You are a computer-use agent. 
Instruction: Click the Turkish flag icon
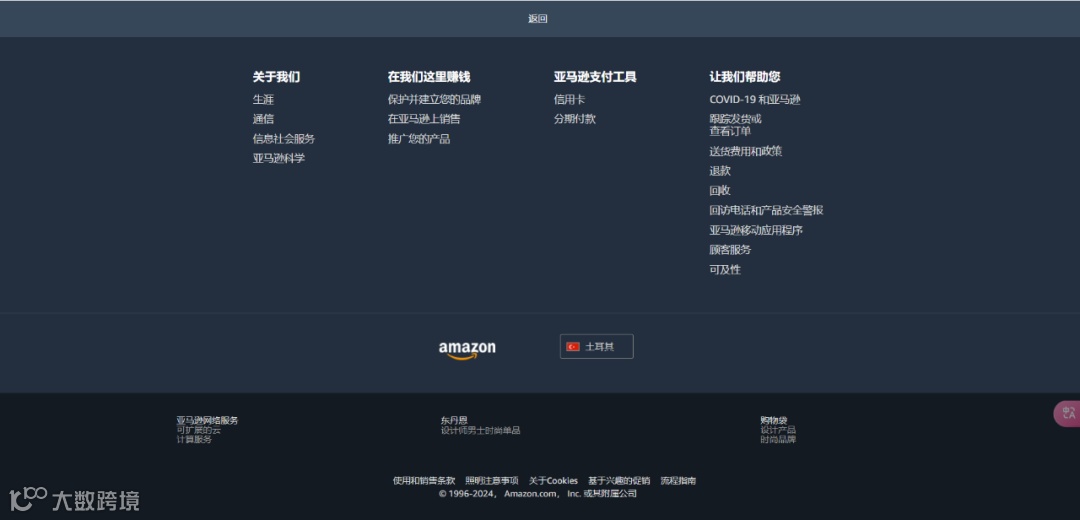[572, 346]
